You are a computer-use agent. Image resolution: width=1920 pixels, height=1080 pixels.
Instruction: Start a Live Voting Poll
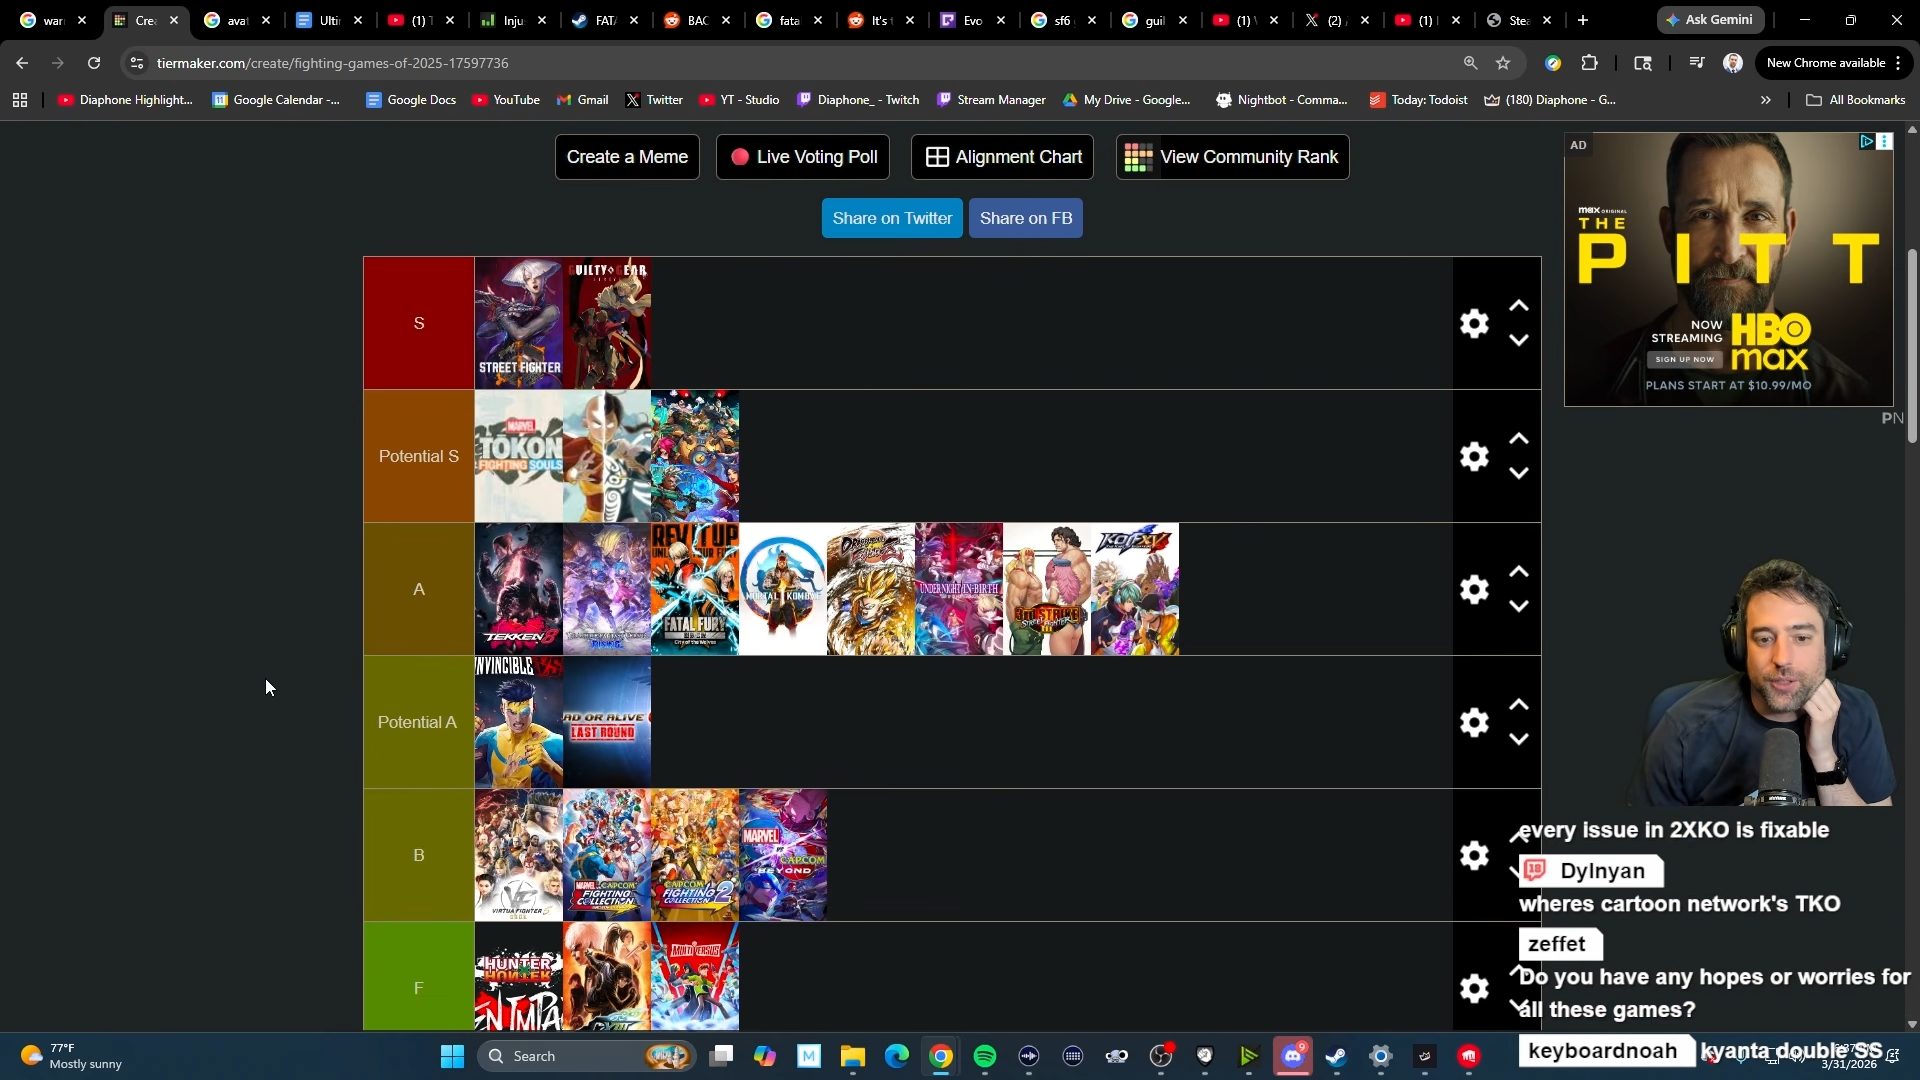(x=803, y=157)
